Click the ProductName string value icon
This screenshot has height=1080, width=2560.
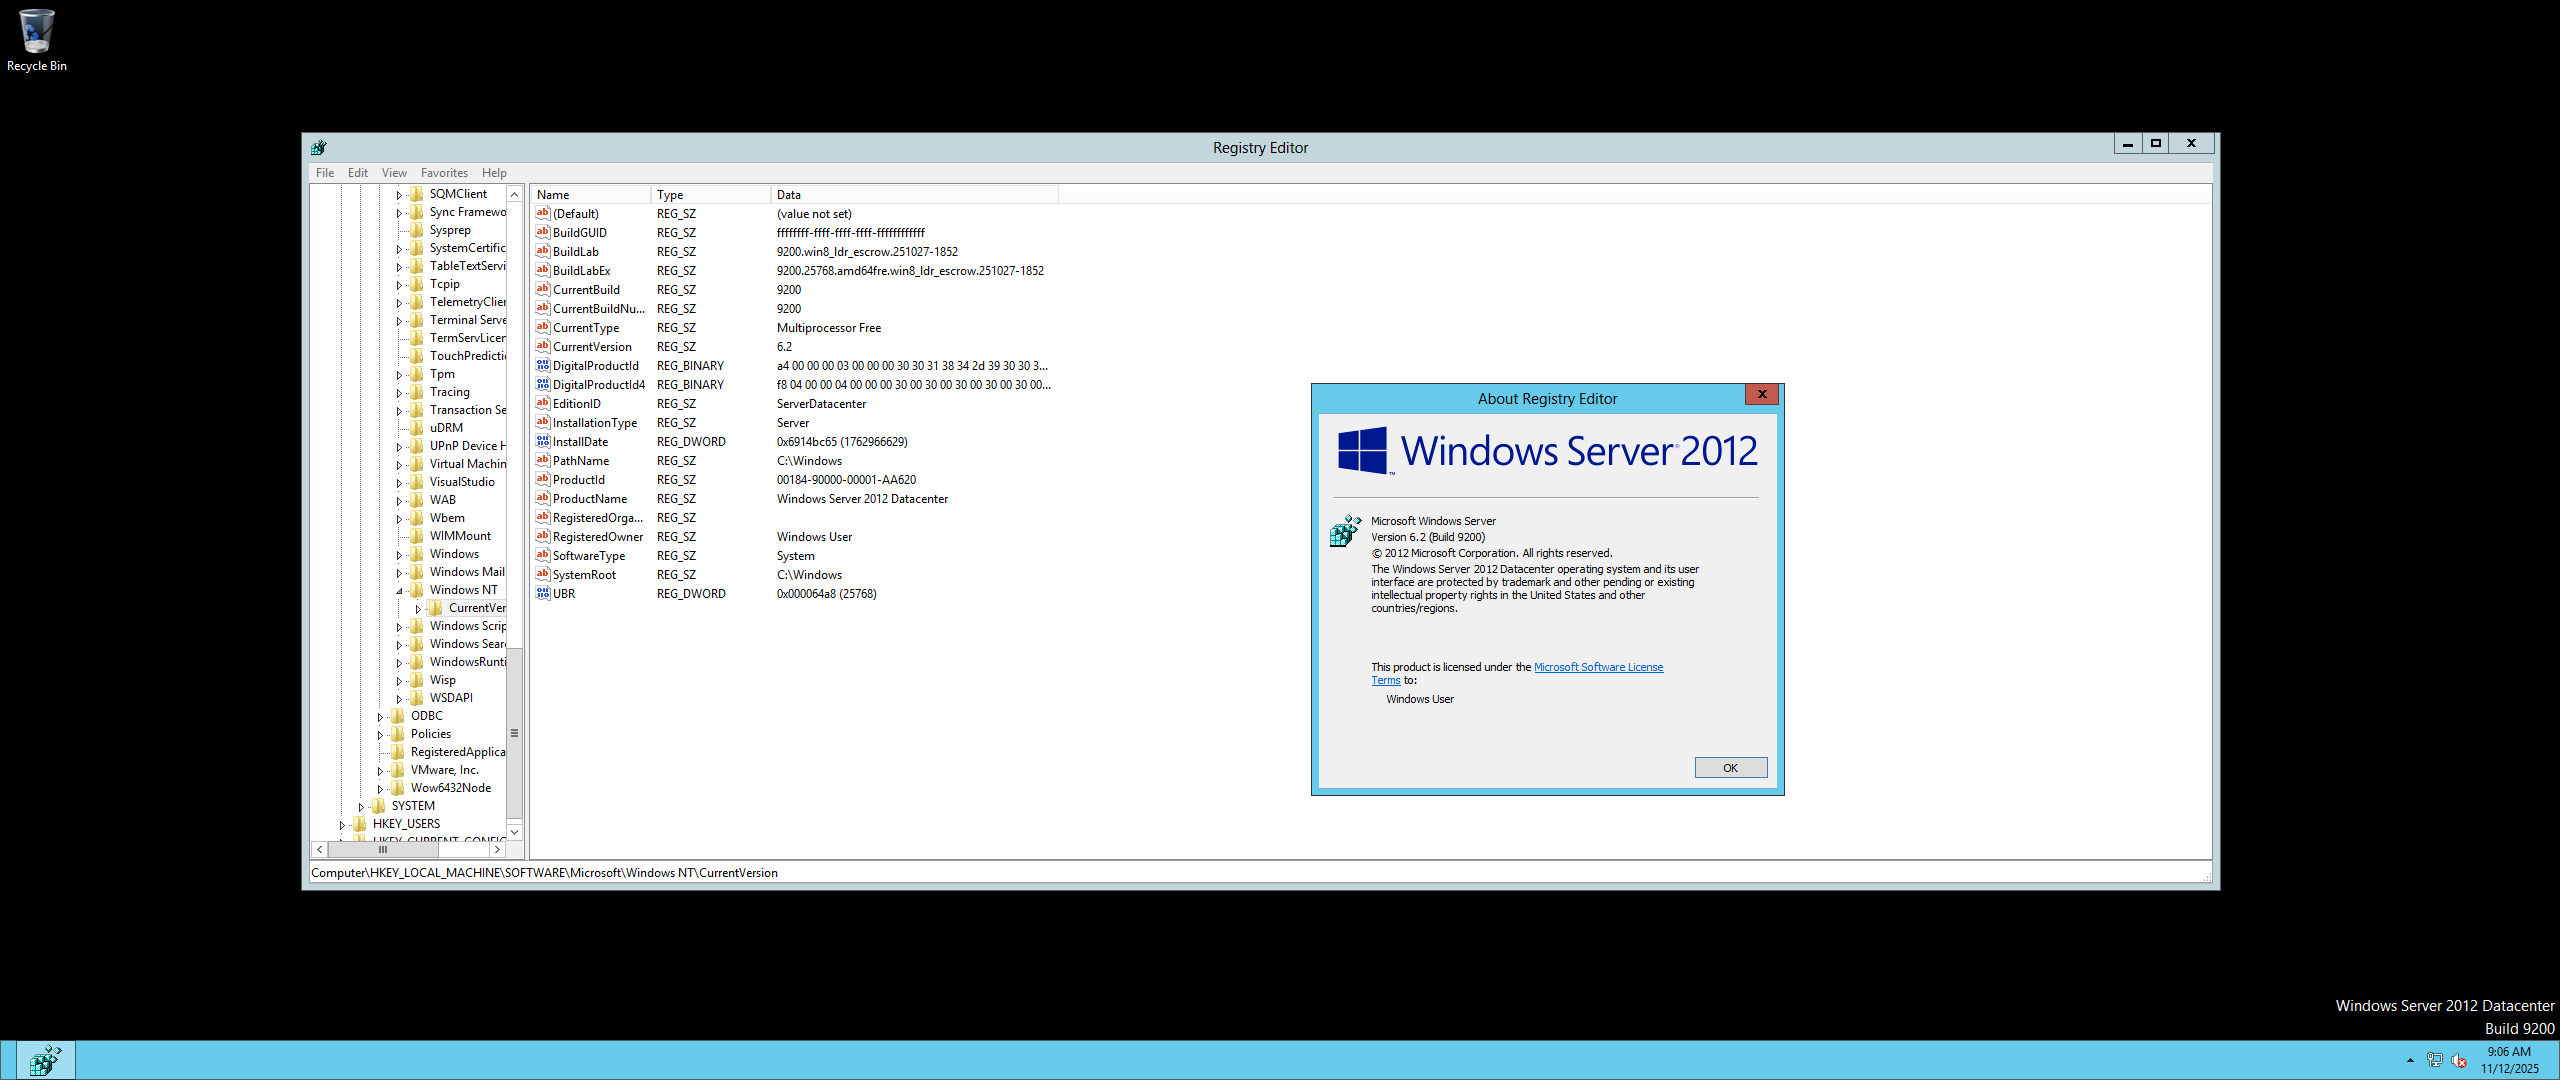(x=542, y=498)
